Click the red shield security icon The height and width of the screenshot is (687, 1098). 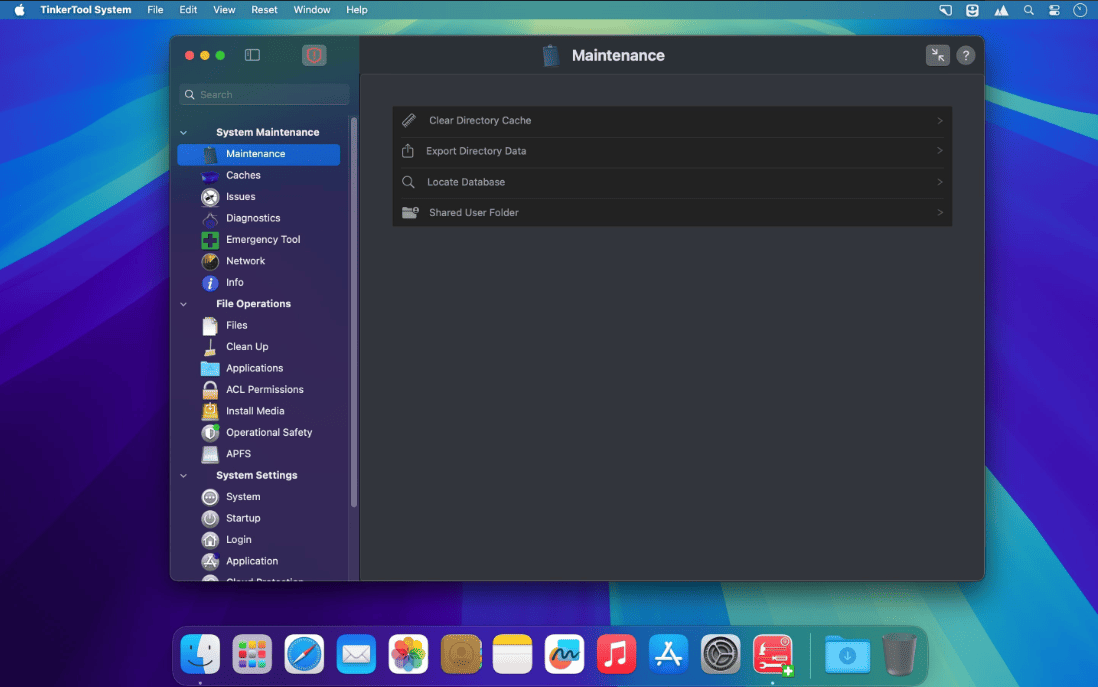314,55
